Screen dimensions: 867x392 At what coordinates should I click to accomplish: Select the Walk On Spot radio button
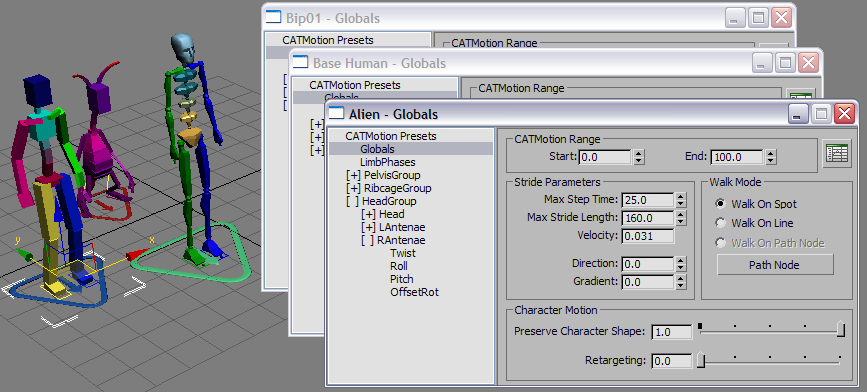pos(720,203)
